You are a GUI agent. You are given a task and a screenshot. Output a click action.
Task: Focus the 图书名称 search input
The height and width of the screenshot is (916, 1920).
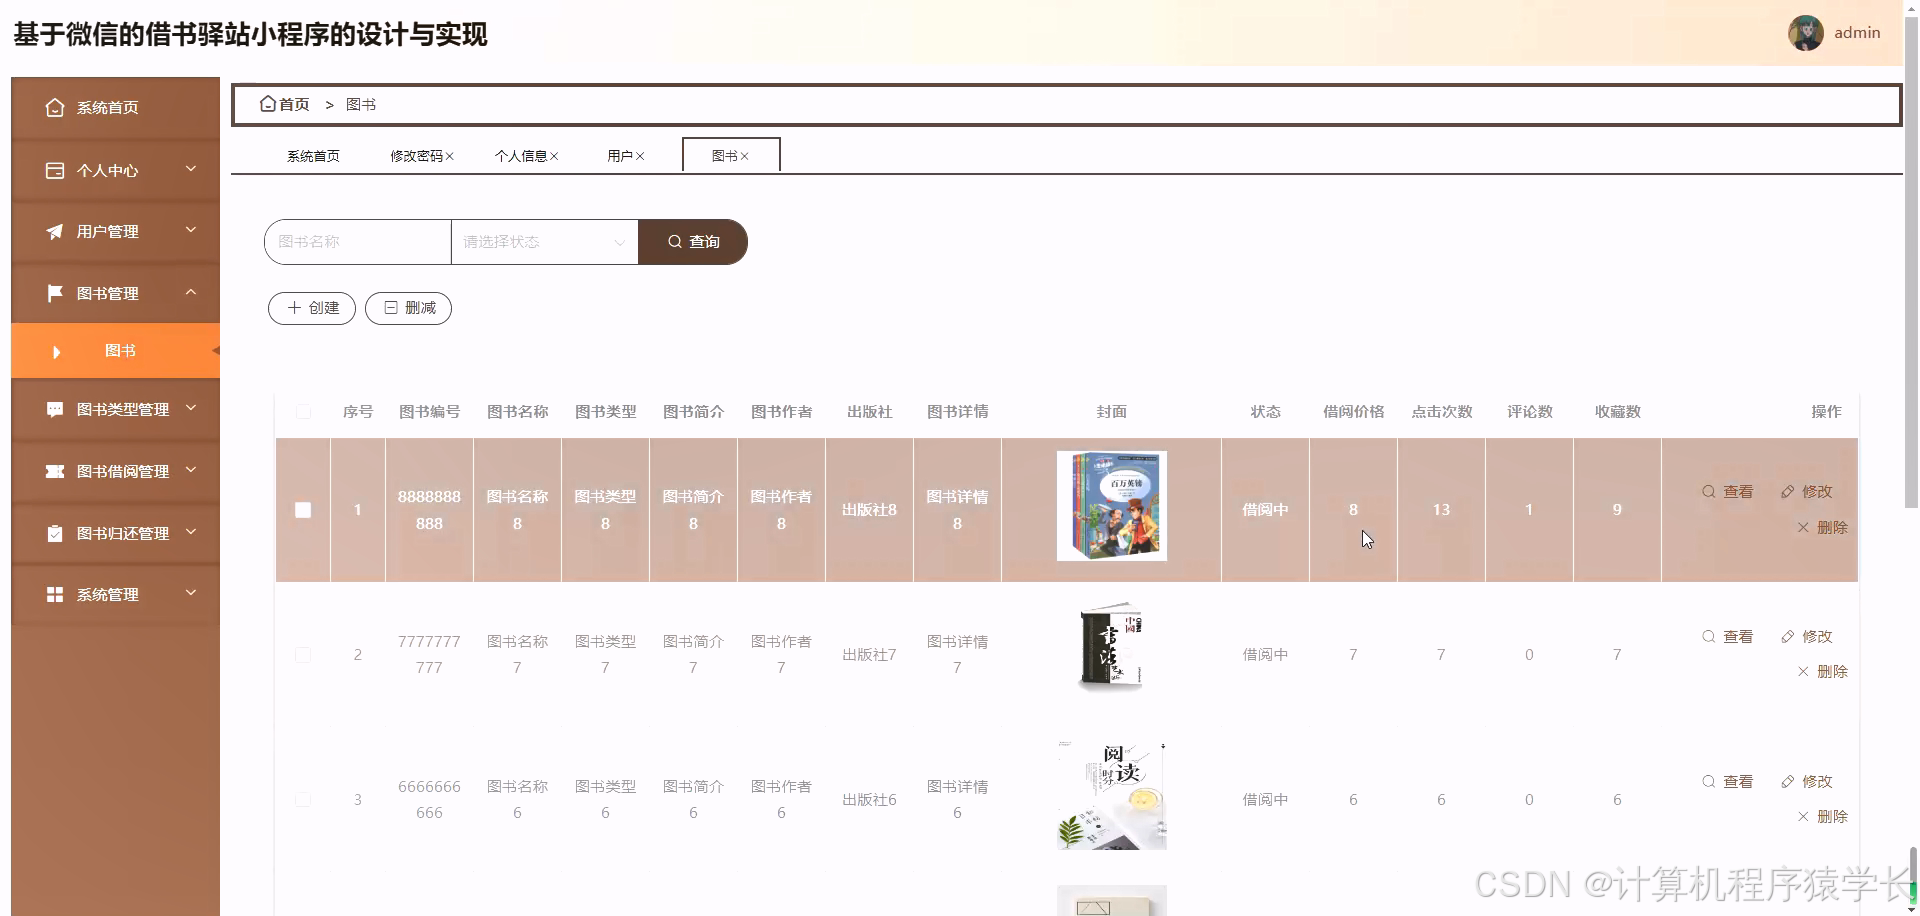(358, 242)
